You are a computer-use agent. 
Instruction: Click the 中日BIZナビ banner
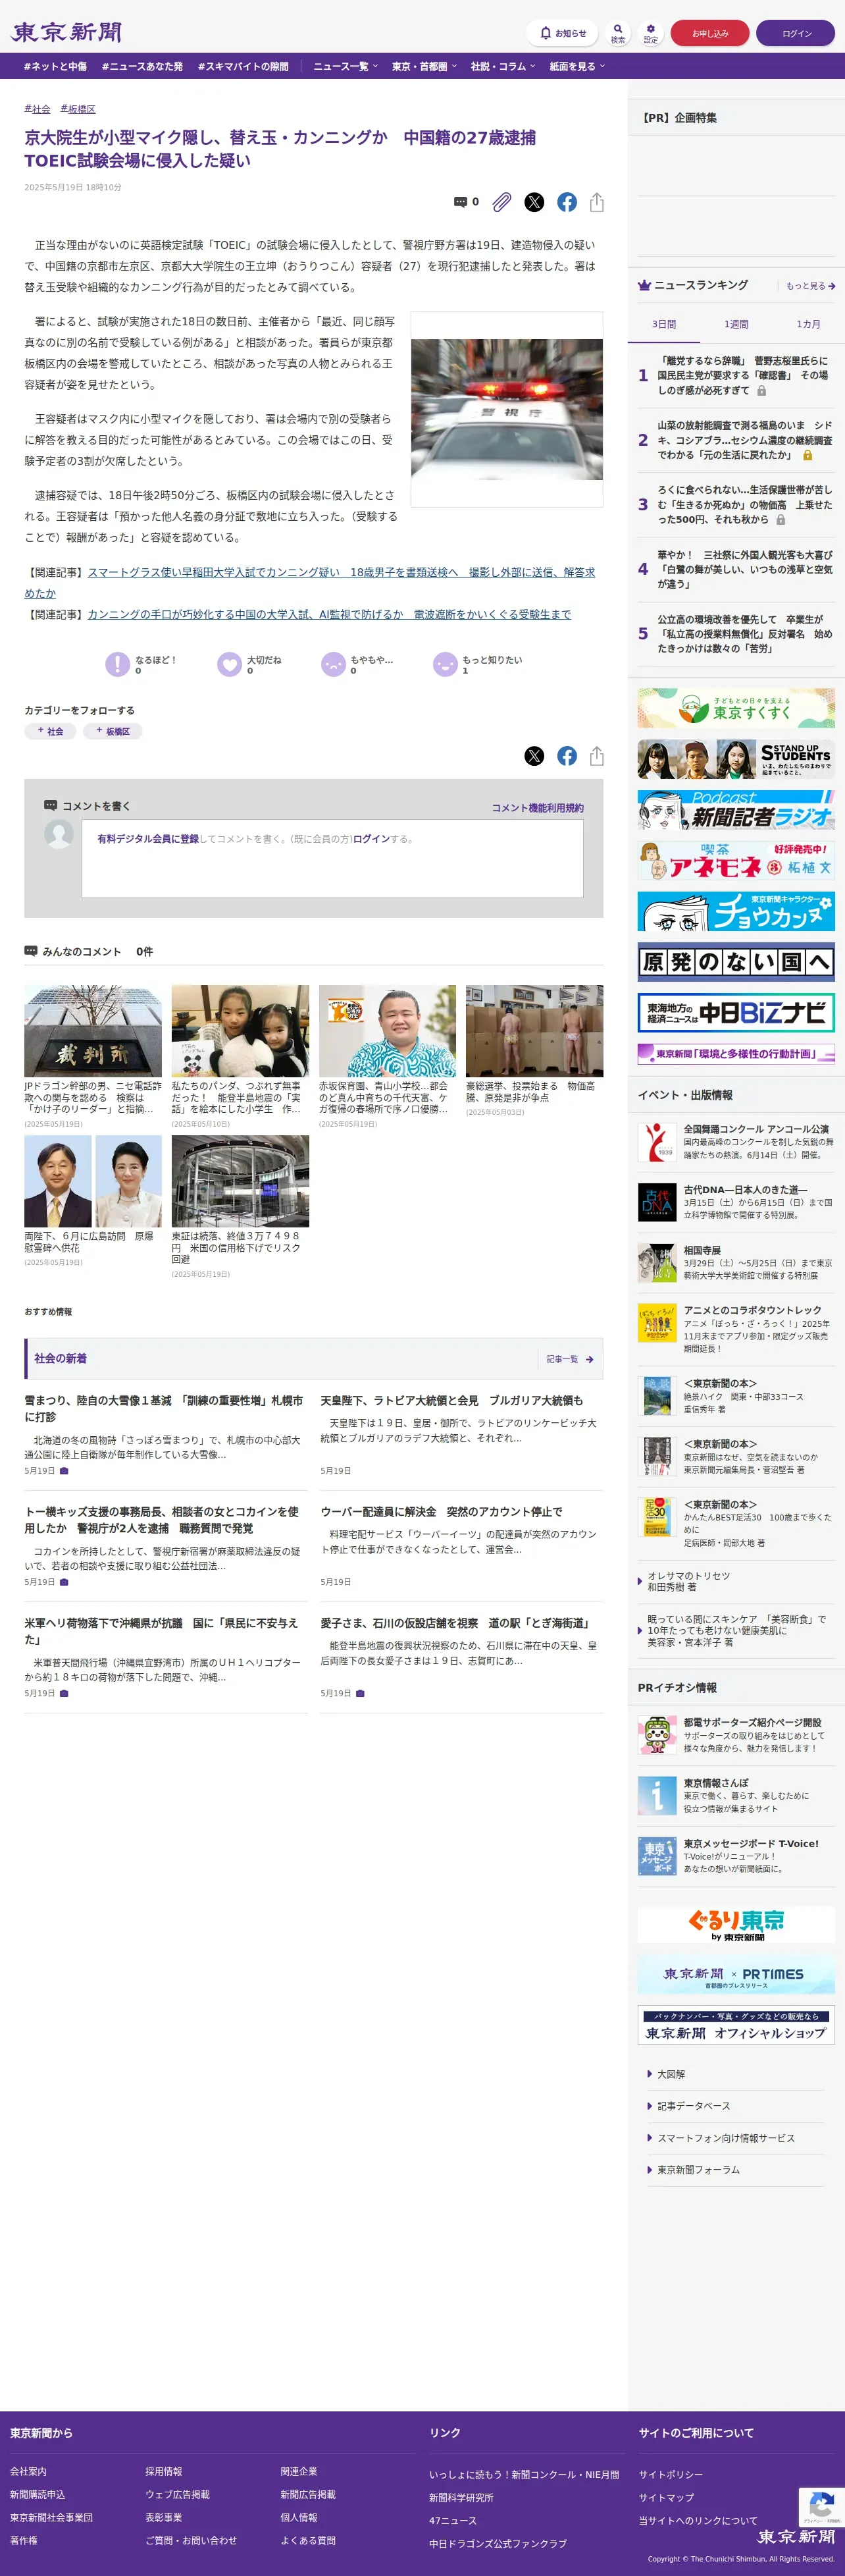pyautogui.click(x=736, y=1012)
